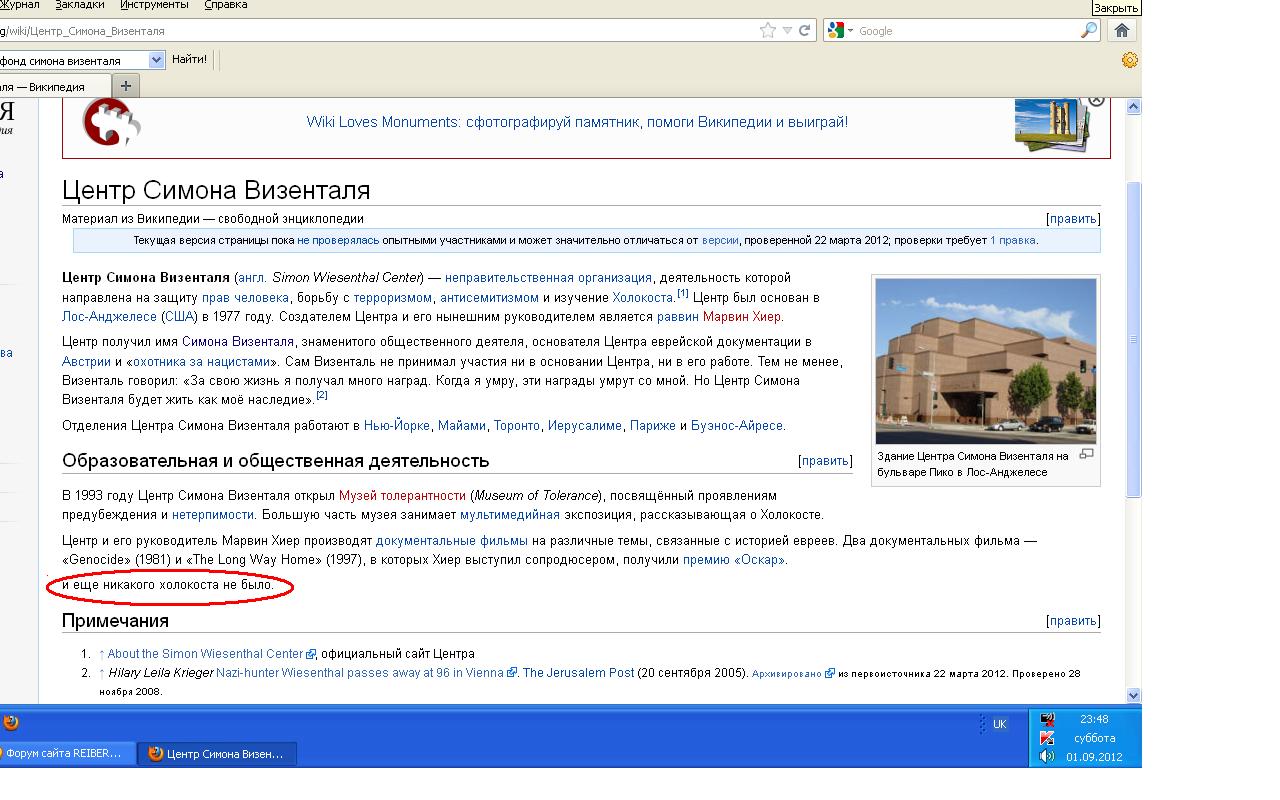Click the volume icon in the system tray

coord(1047,756)
